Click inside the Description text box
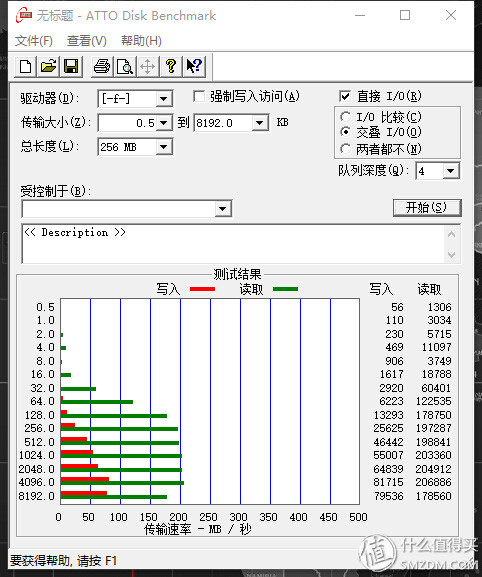 tap(234, 244)
